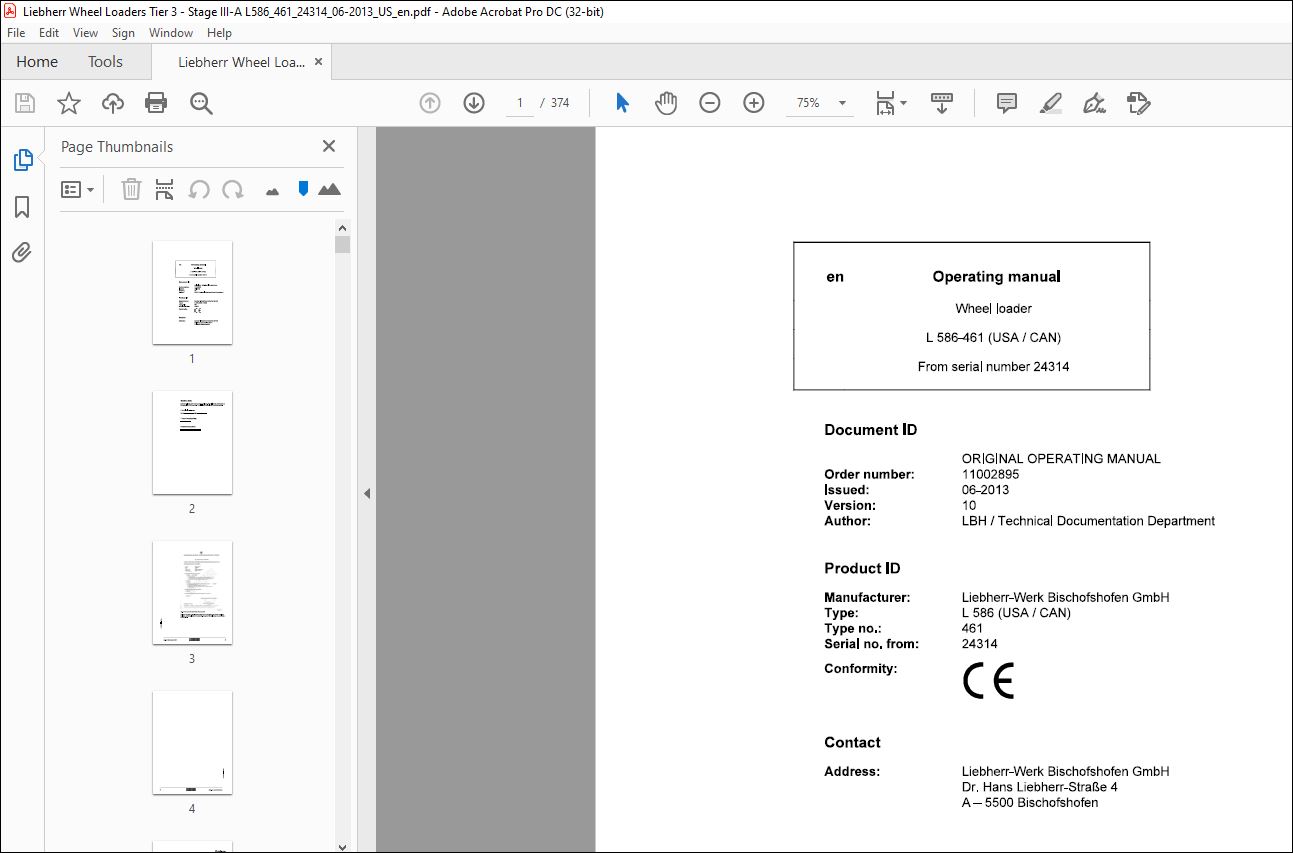The image size is (1293, 853).
Task: Select page 4 thumbnail
Action: click(192, 742)
